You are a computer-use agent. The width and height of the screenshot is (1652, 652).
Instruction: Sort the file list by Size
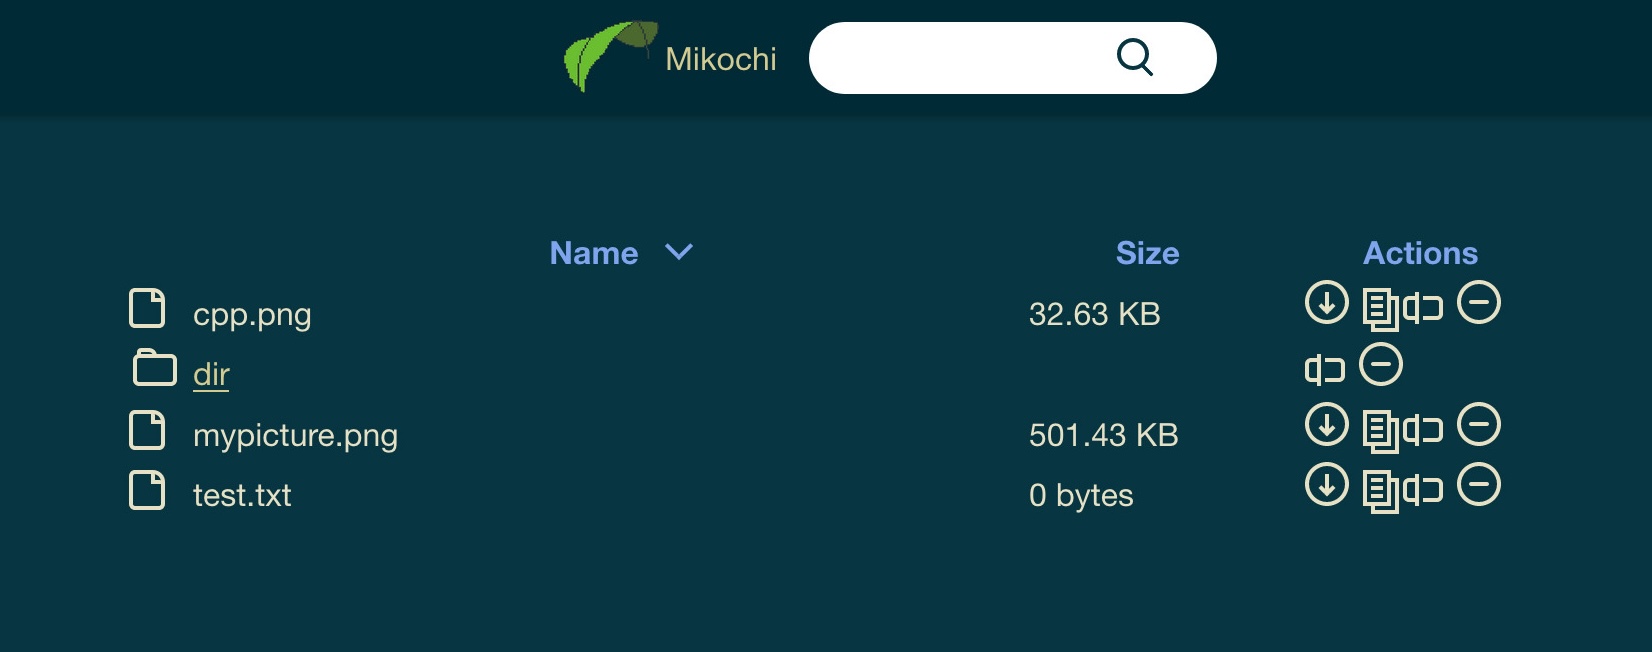point(1147,253)
